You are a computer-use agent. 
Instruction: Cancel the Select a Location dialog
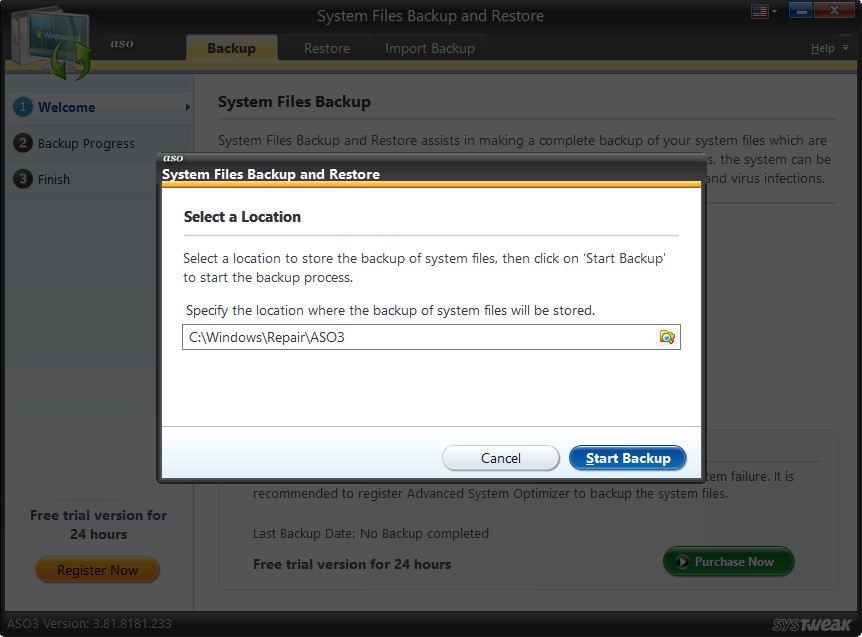point(500,458)
